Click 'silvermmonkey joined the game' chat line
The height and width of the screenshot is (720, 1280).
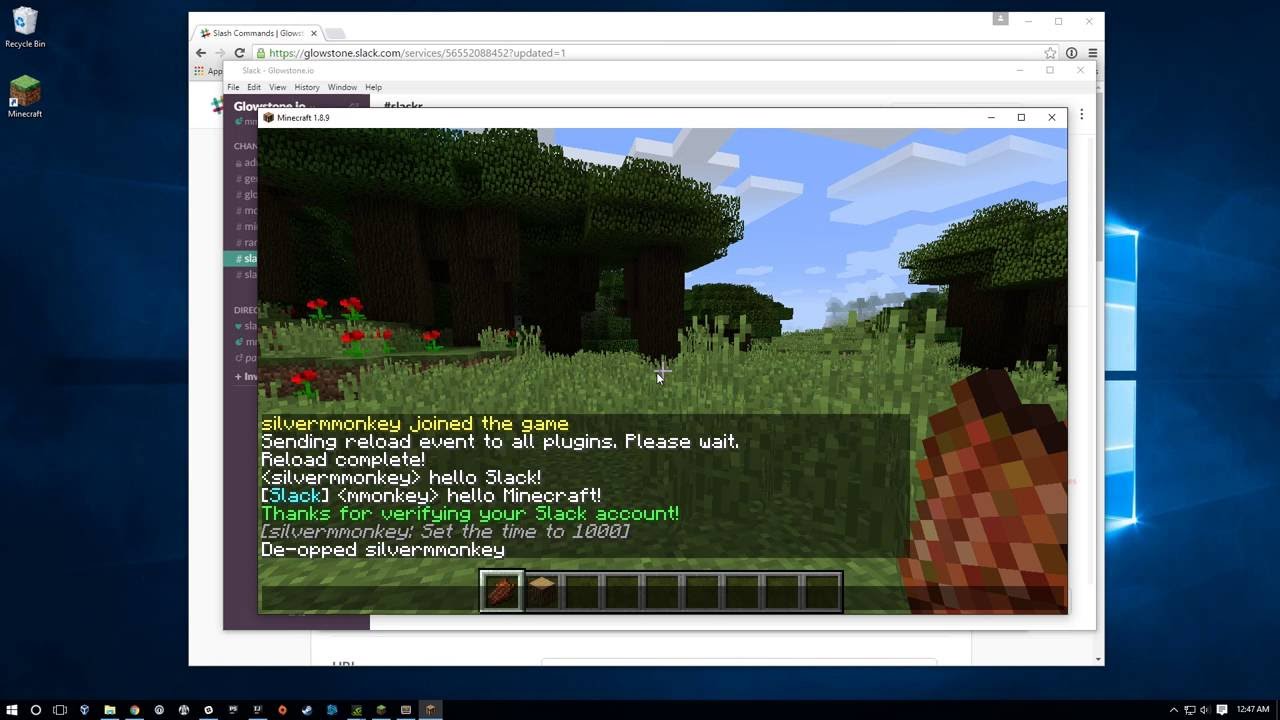[415, 424]
